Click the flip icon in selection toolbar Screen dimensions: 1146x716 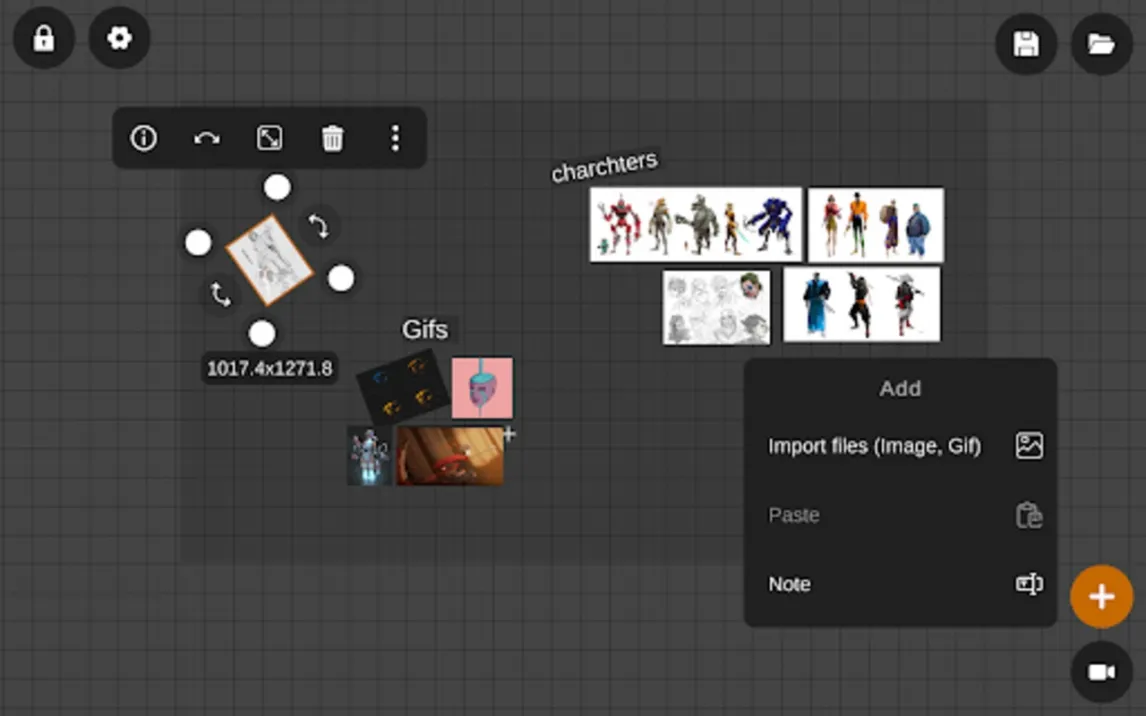tap(207, 138)
